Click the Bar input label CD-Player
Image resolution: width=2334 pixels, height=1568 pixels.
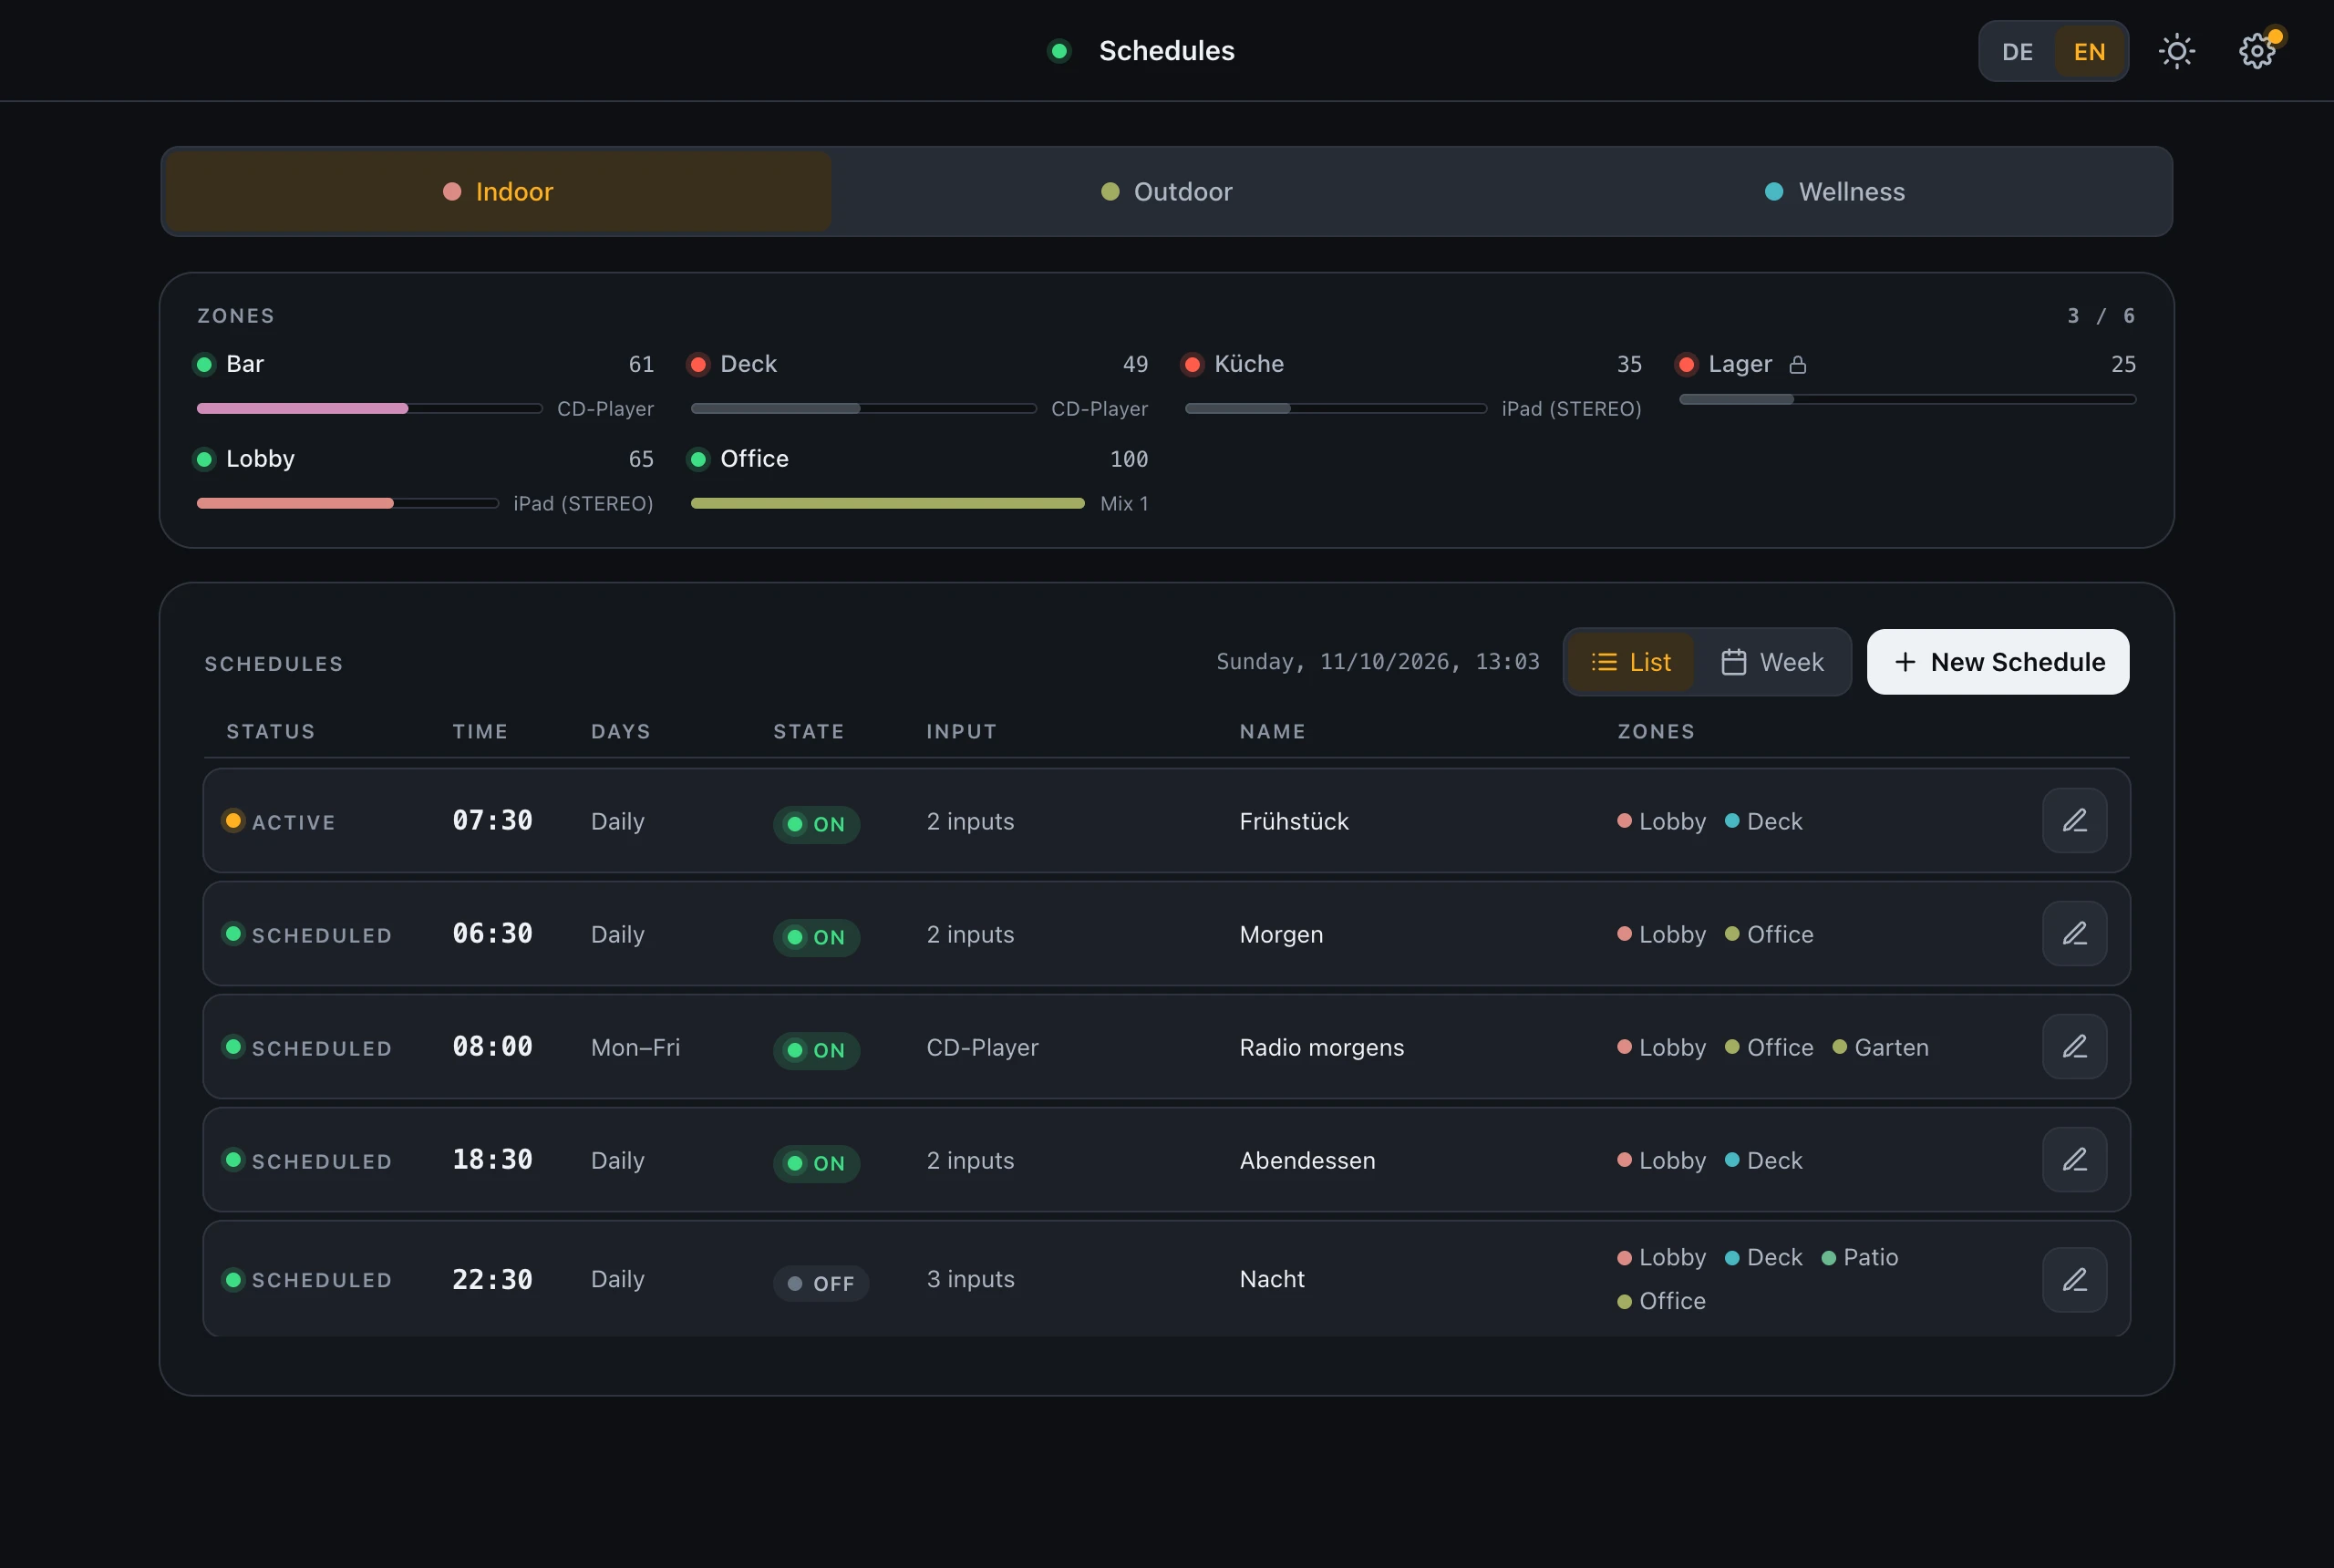point(605,409)
